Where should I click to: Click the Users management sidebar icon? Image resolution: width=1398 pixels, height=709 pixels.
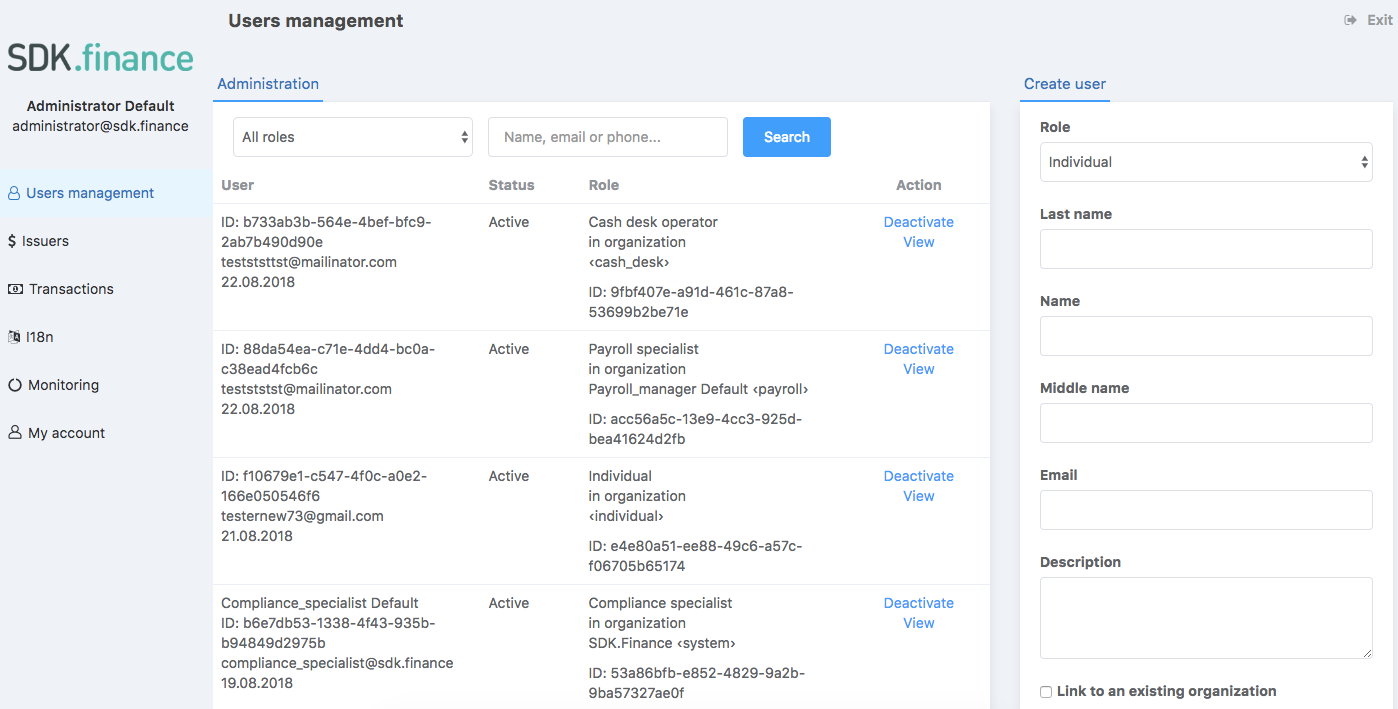(x=14, y=194)
